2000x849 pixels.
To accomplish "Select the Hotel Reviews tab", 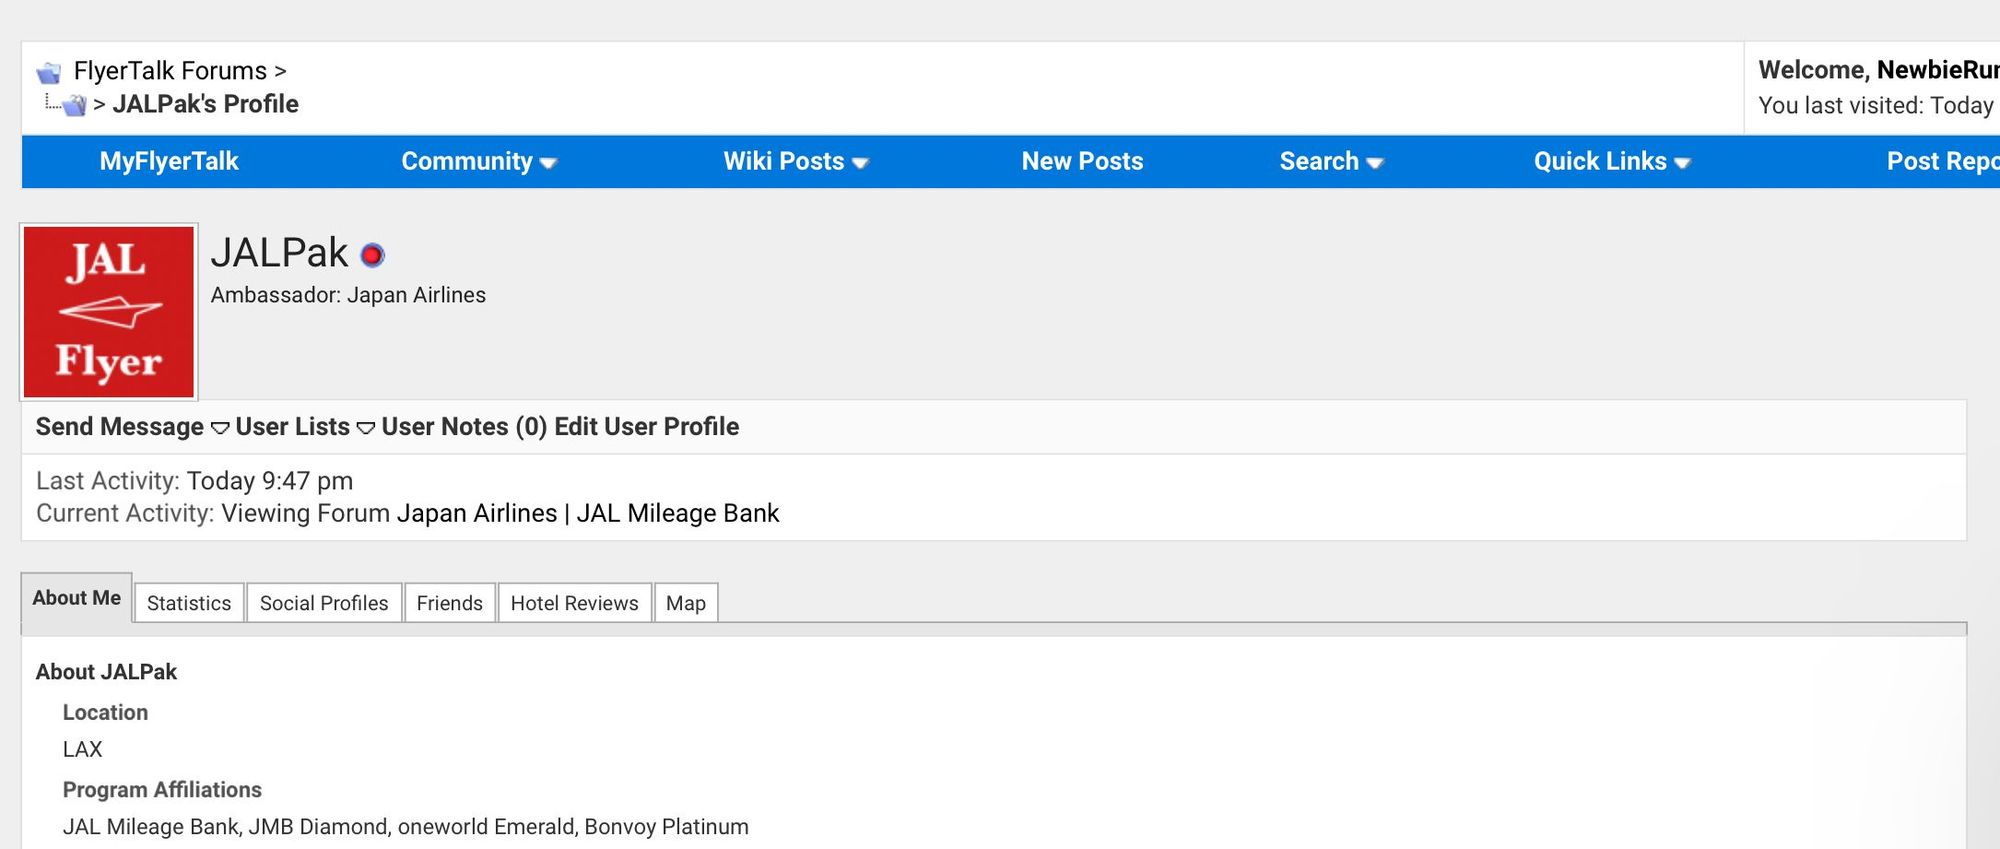I will pos(574,603).
